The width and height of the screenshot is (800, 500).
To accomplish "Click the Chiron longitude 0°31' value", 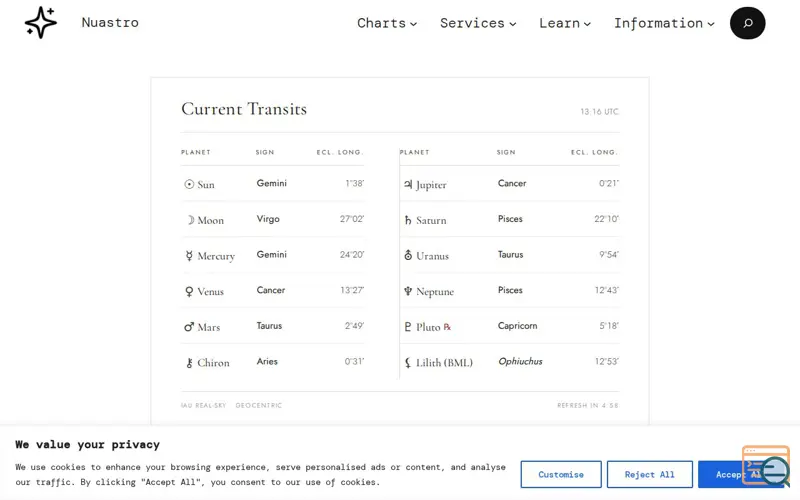I will (x=354, y=361).
